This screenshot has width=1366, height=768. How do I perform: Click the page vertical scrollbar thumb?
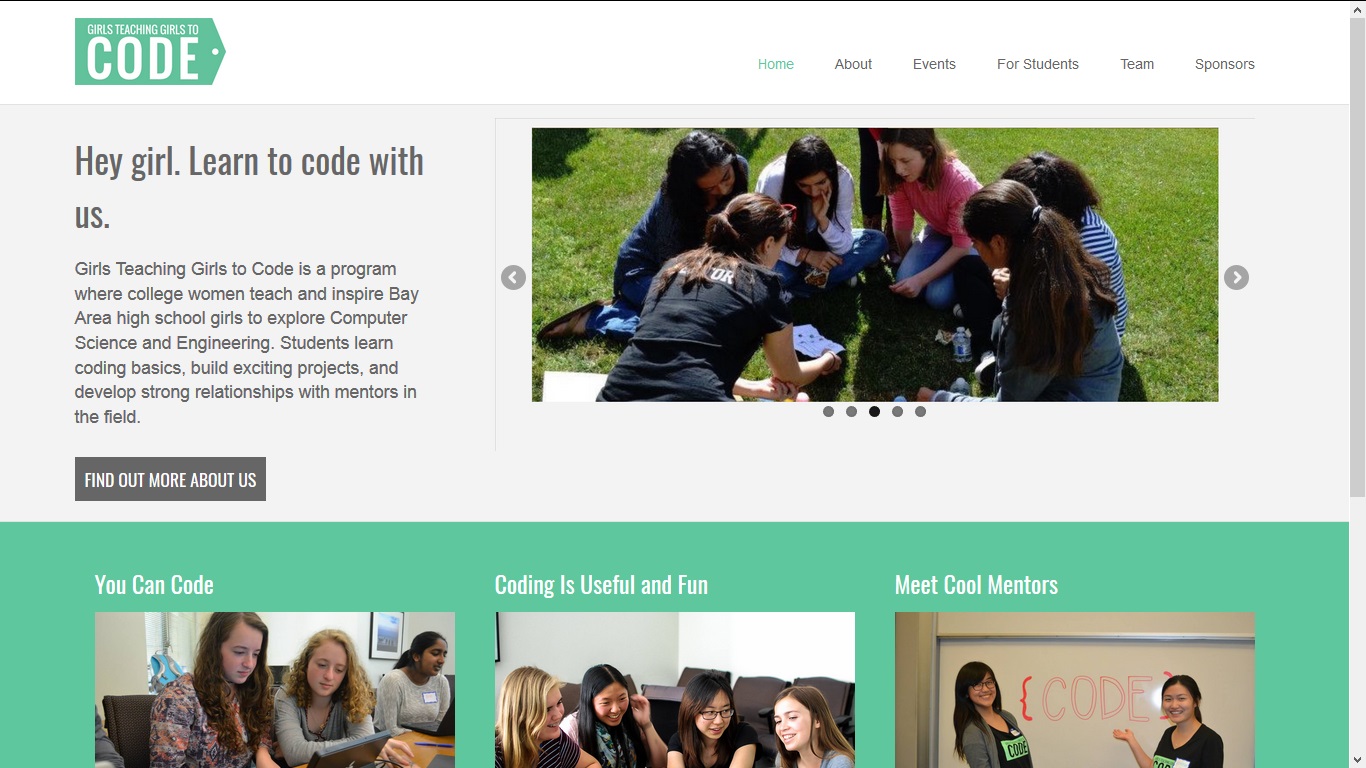point(1357,256)
